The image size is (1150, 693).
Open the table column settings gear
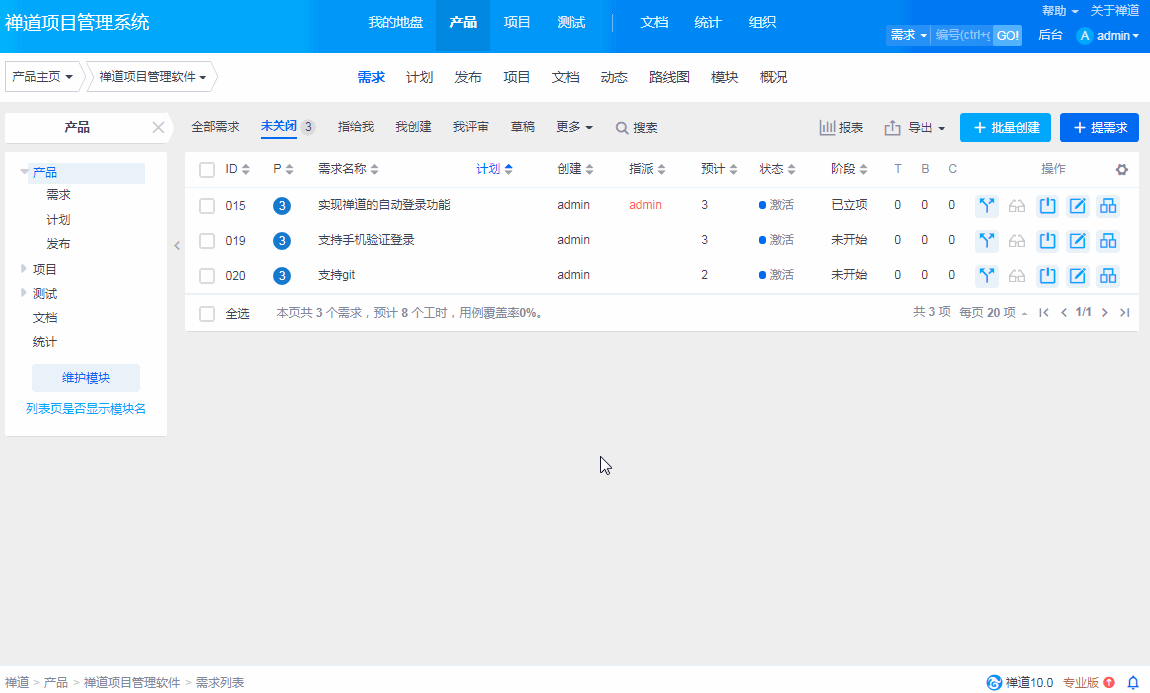coord(1122,170)
